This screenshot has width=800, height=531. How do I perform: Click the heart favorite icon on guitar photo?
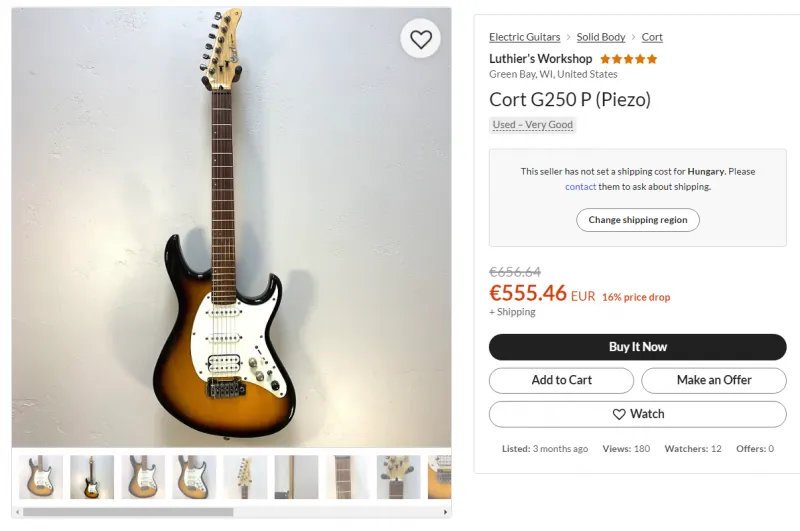[x=420, y=39]
